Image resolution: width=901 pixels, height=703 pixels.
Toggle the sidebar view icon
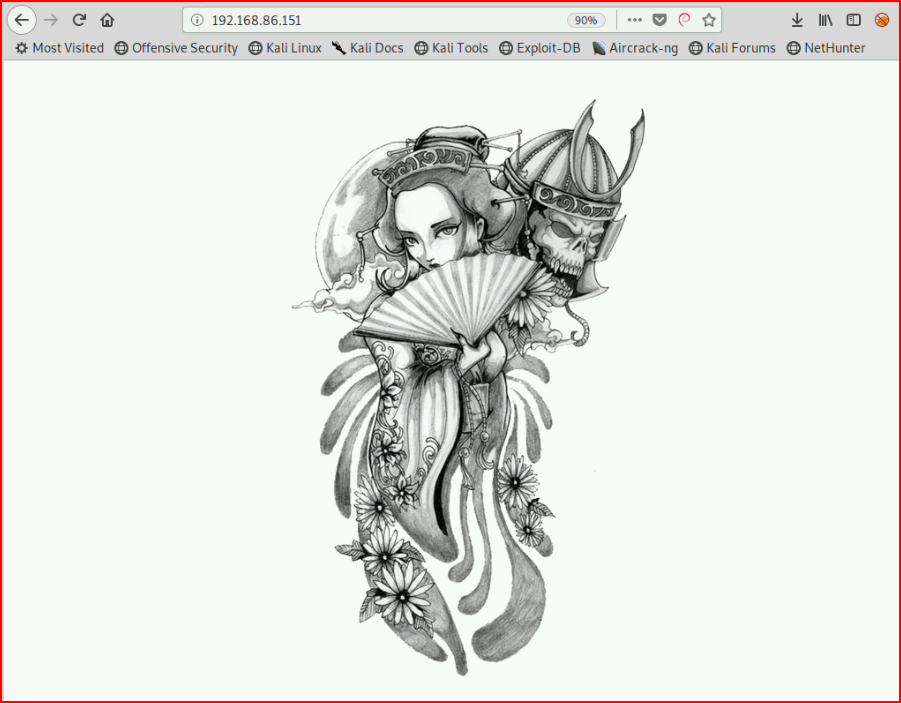coord(853,20)
